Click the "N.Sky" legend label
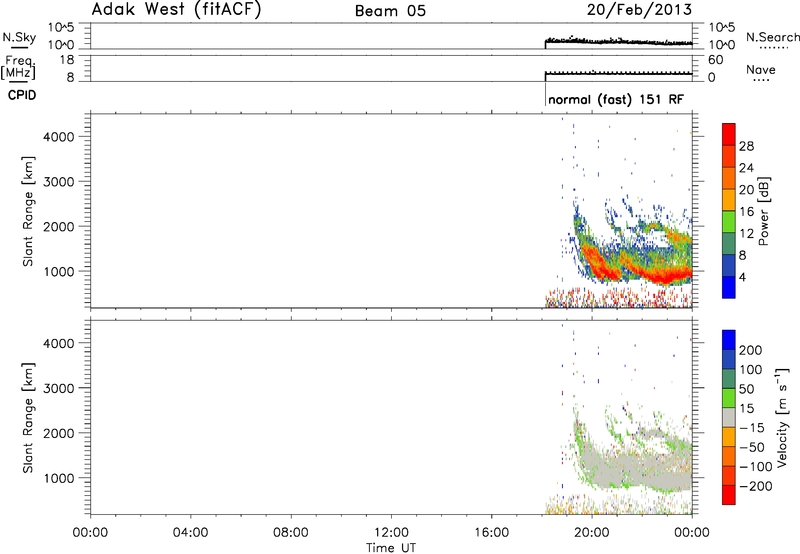 pyautogui.click(x=19, y=37)
